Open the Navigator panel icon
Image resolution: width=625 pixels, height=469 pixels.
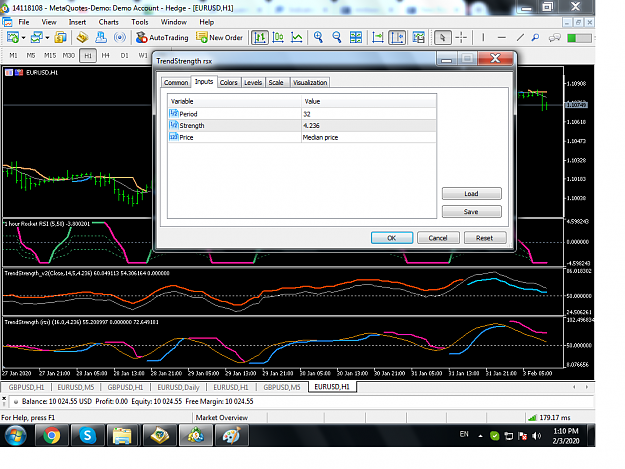click(x=101, y=37)
